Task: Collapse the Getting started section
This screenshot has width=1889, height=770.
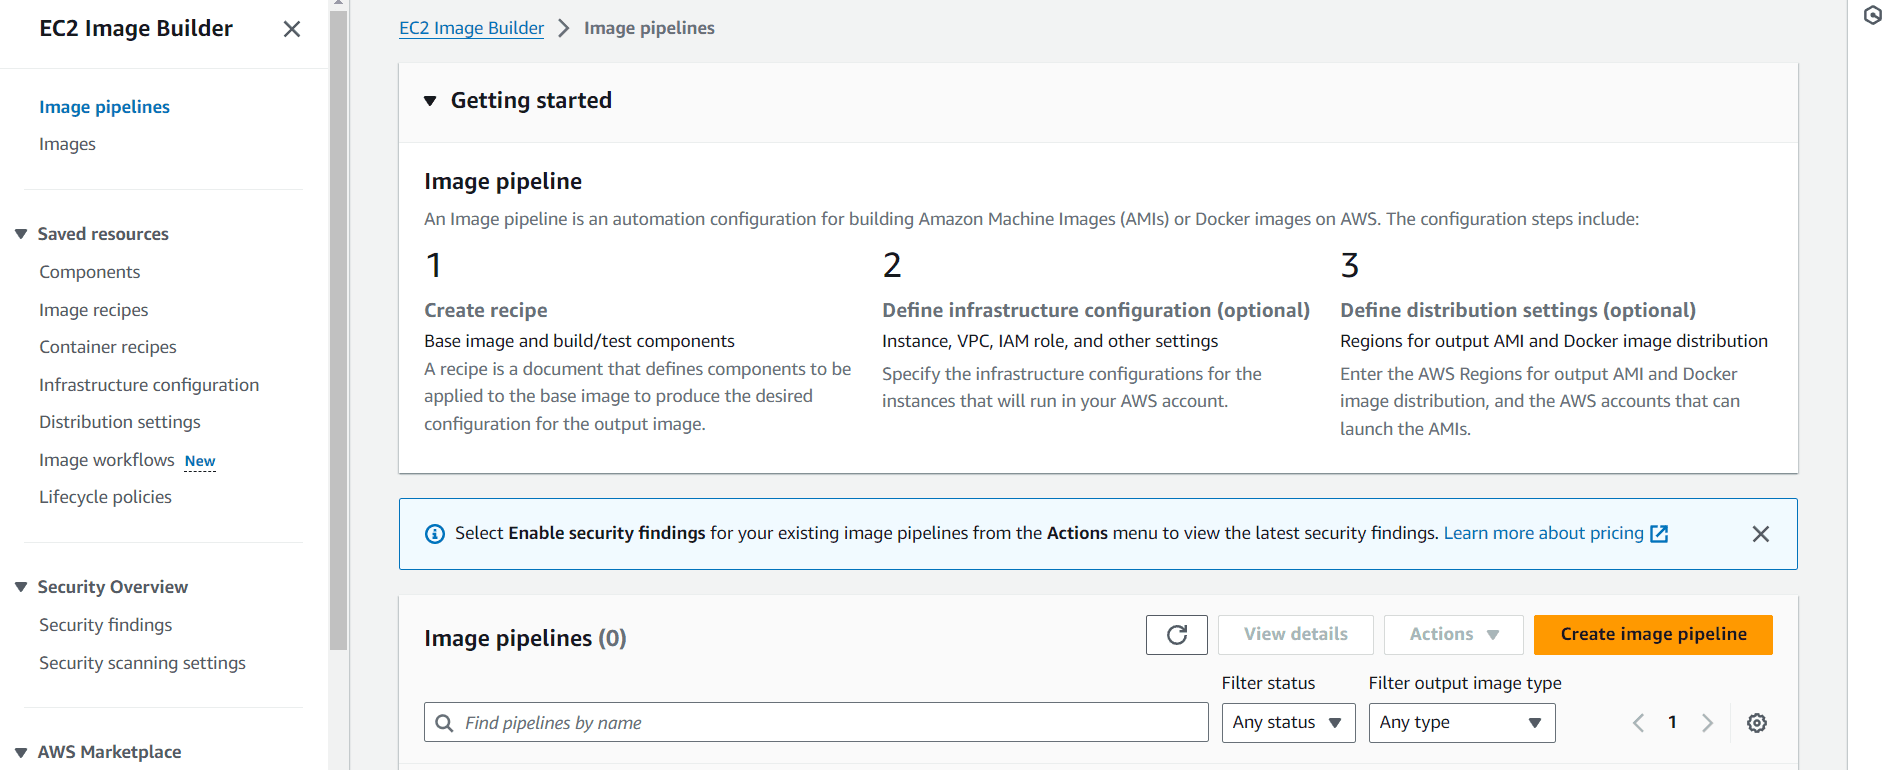Action: coord(430,101)
